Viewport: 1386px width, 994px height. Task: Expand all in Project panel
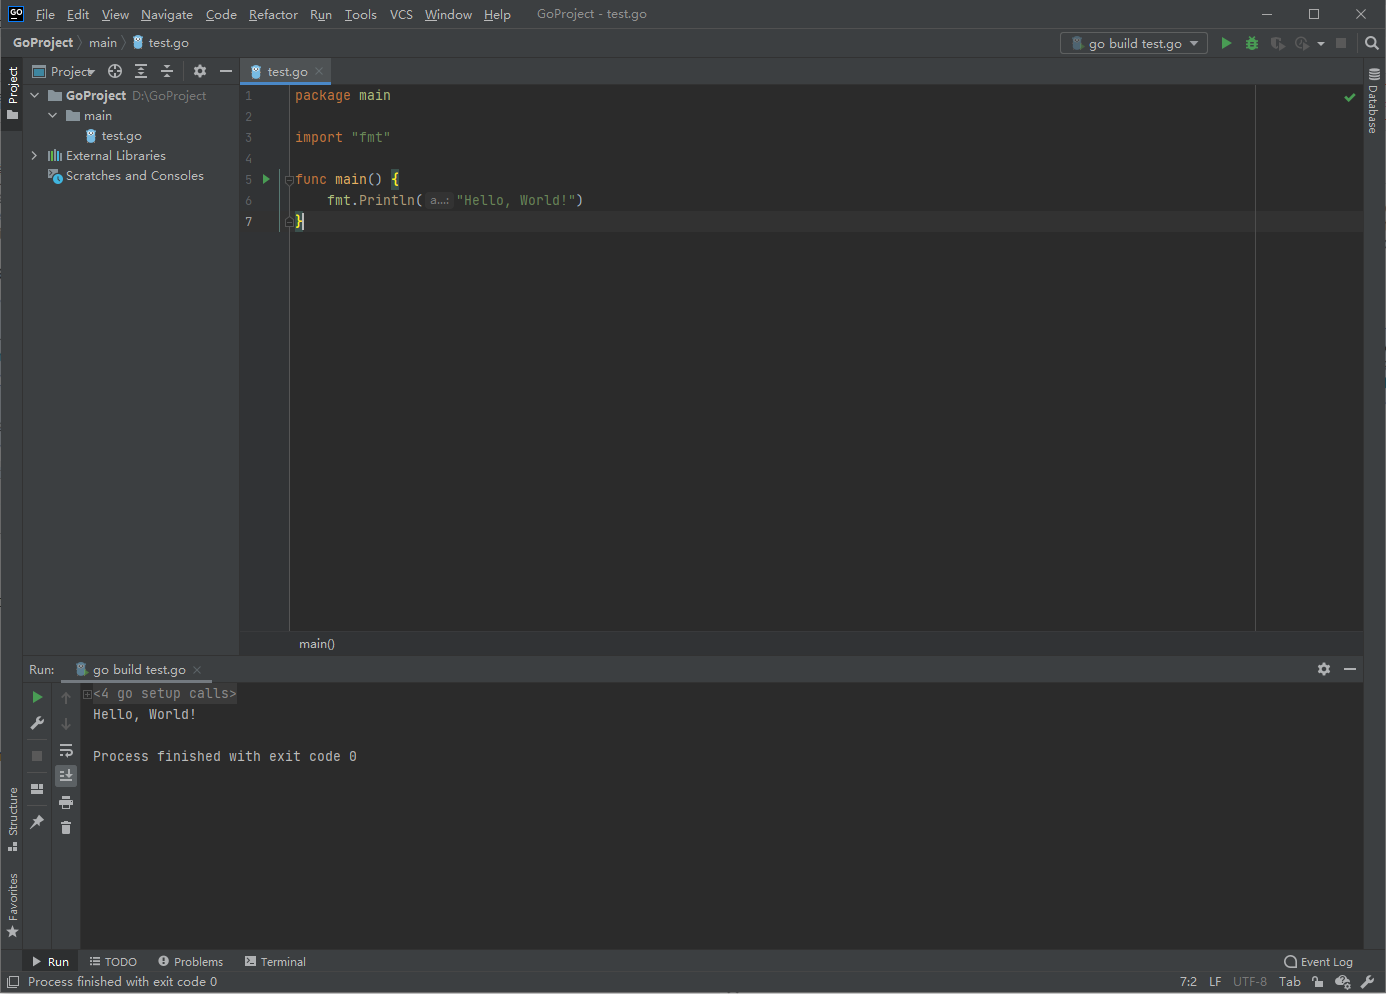coord(141,71)
